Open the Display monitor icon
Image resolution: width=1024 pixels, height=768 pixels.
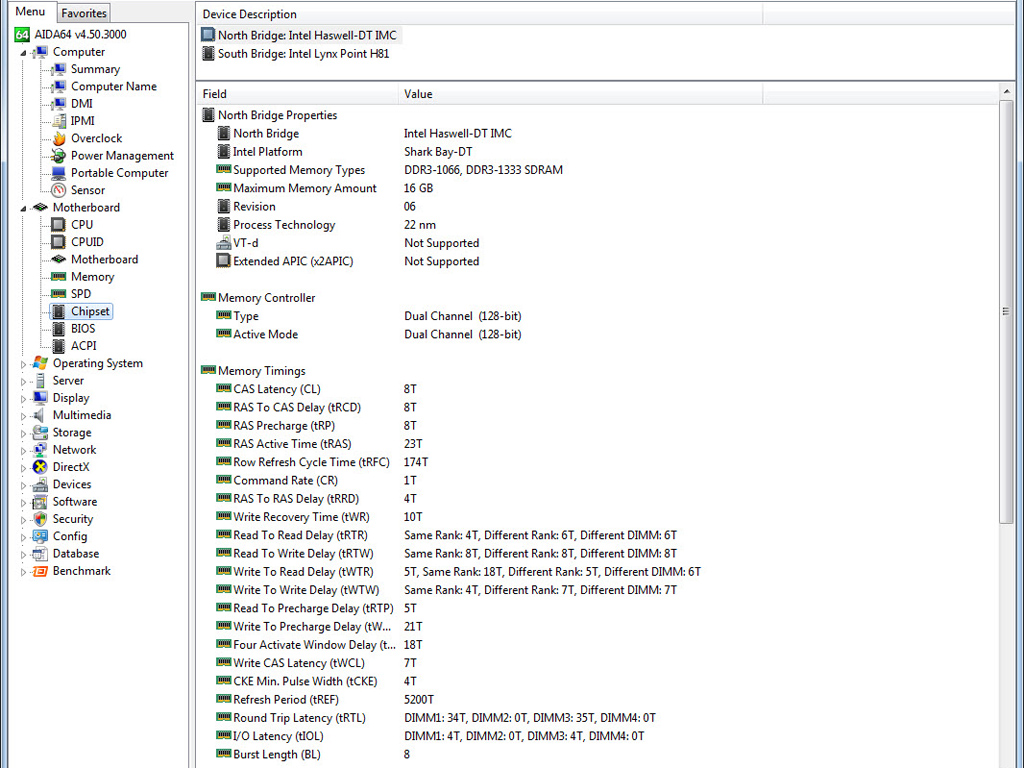[x=40, y=398]
